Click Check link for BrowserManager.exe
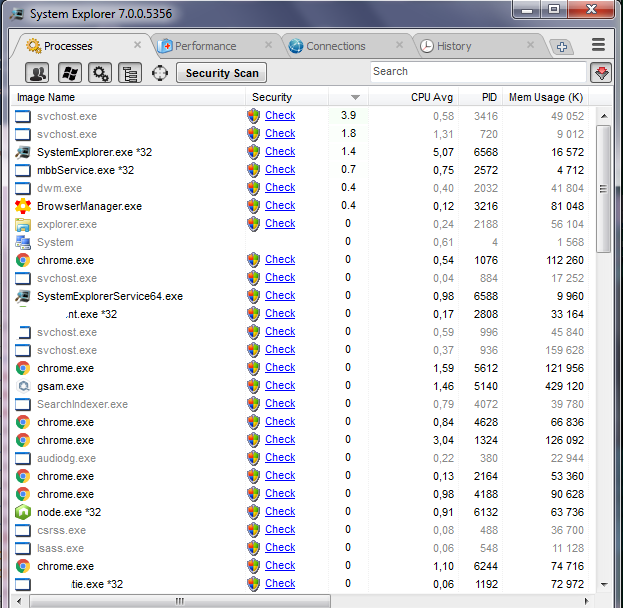Viewport: 623px width, 608px height. (x=280, y=205)
